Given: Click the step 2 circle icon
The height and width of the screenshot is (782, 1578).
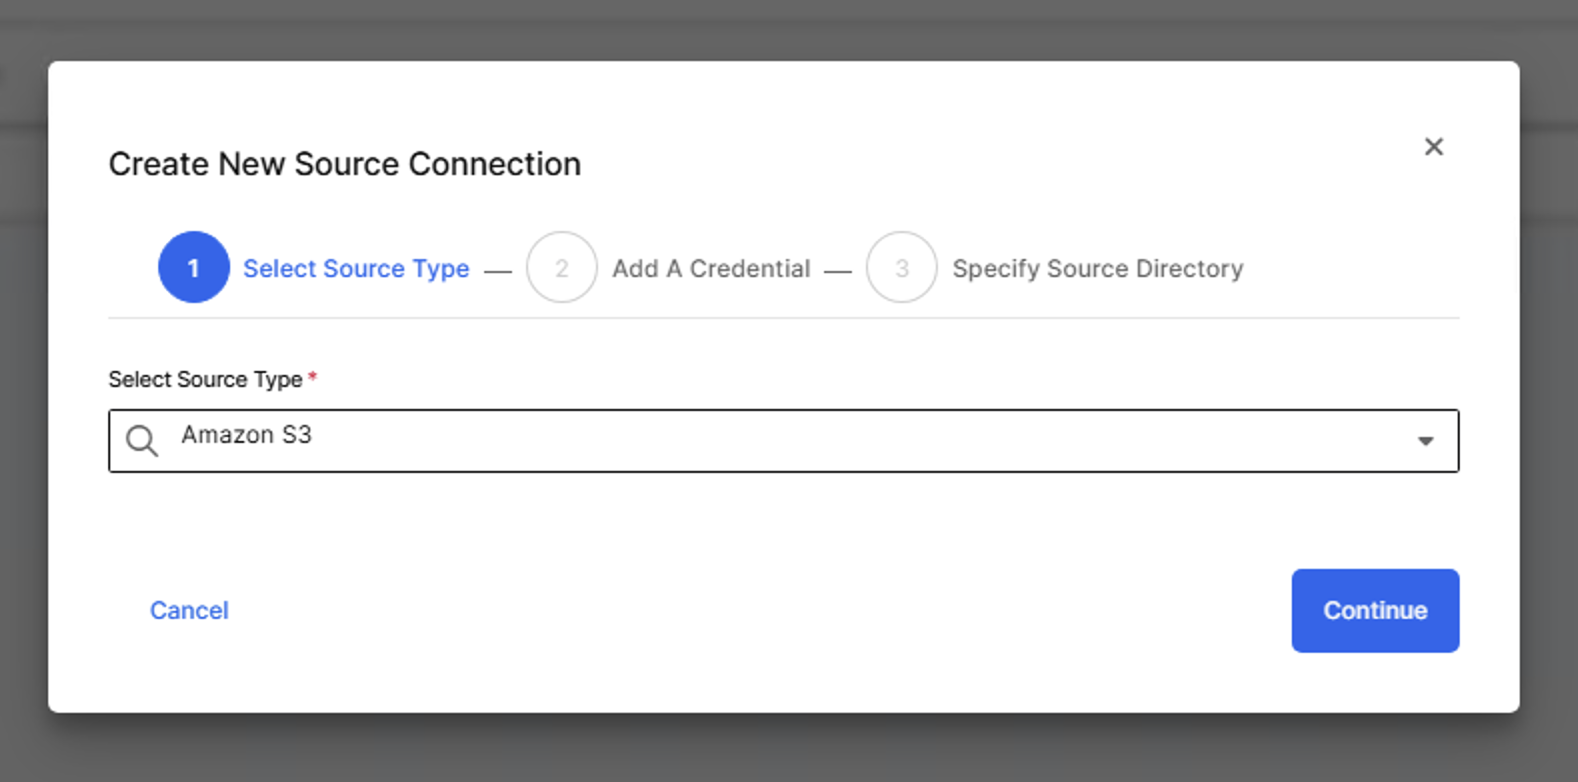Looking at the screenshot, I should (x=562, y=267).
